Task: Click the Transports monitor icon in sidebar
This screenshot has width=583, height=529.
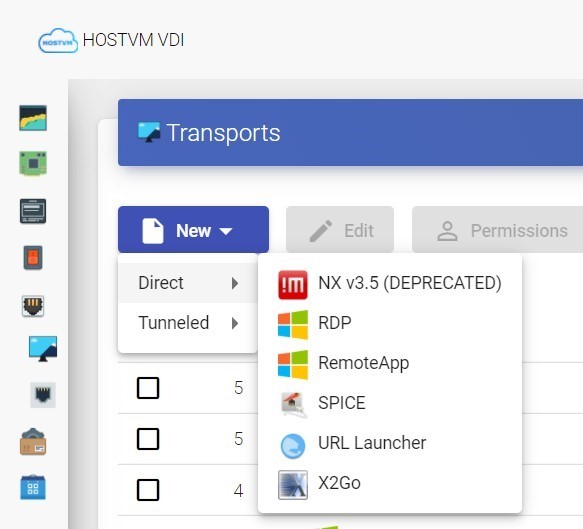Action: [x=43, y=348]
